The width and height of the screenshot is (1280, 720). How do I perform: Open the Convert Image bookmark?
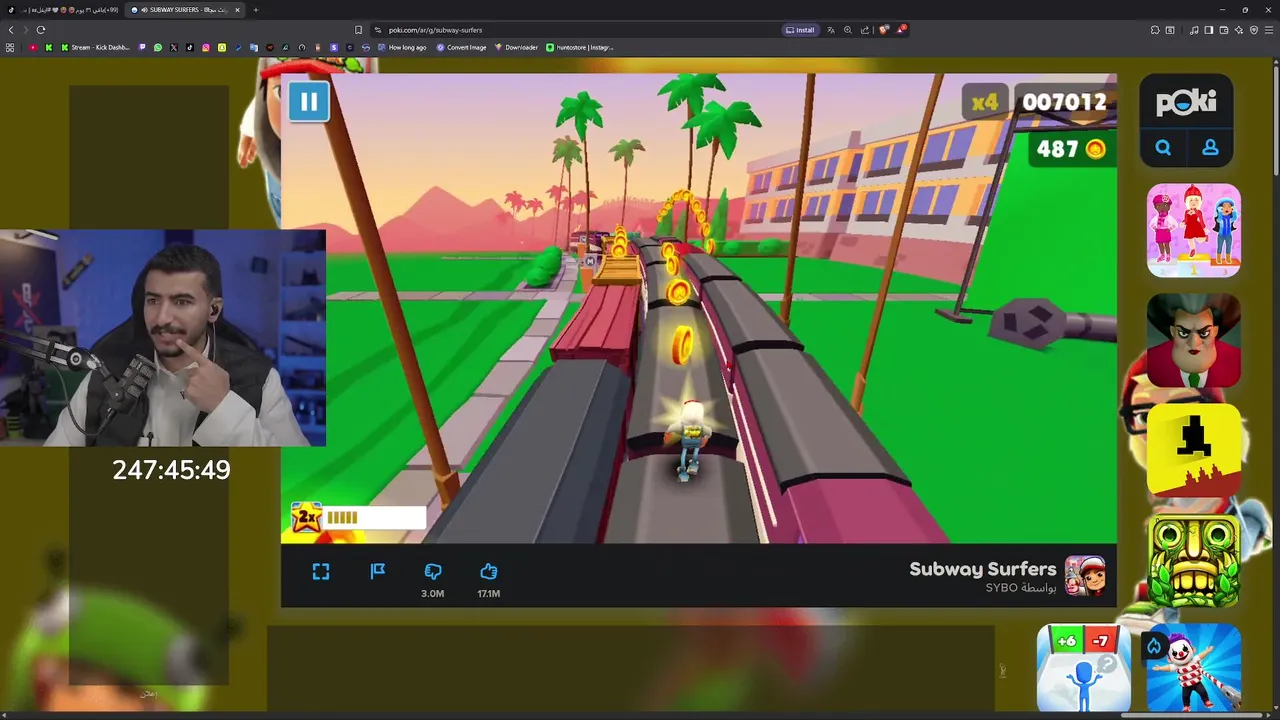click(461, 47)
